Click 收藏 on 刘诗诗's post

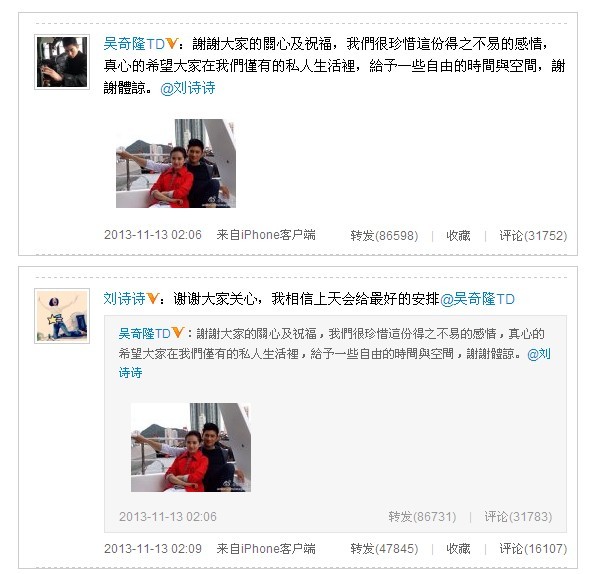click(458, 548)
